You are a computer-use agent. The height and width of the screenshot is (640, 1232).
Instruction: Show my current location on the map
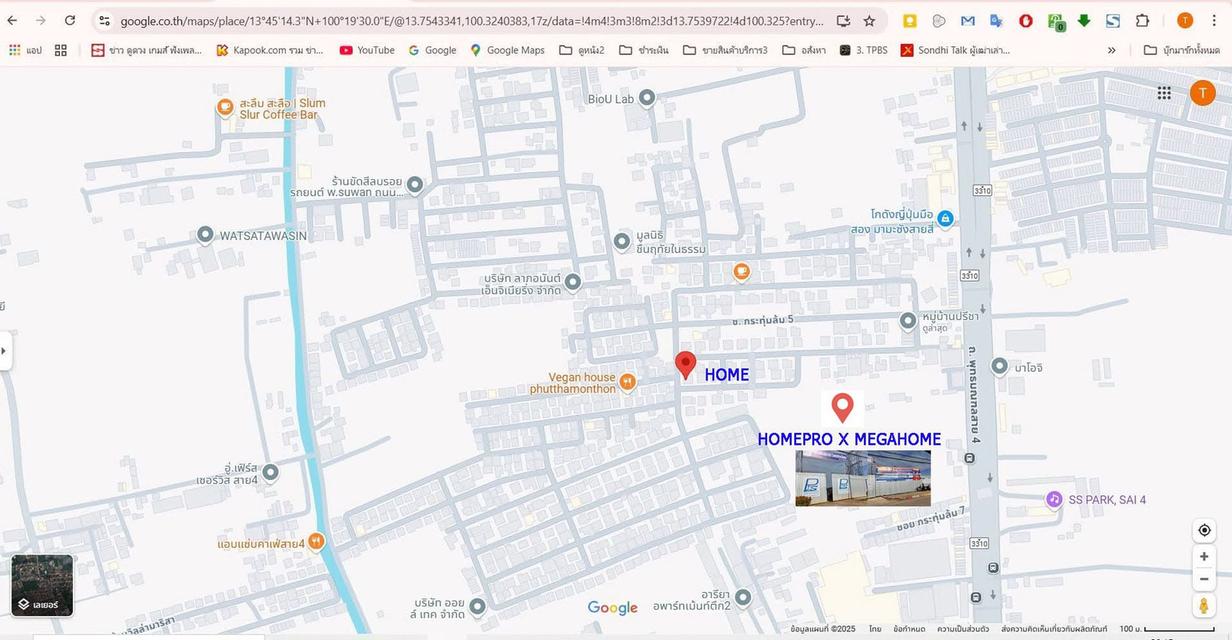1204,530
